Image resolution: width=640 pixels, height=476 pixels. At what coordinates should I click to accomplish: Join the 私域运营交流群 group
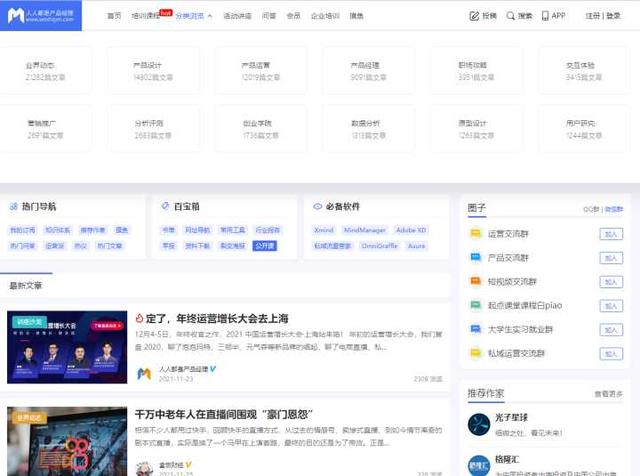(610, 353)
